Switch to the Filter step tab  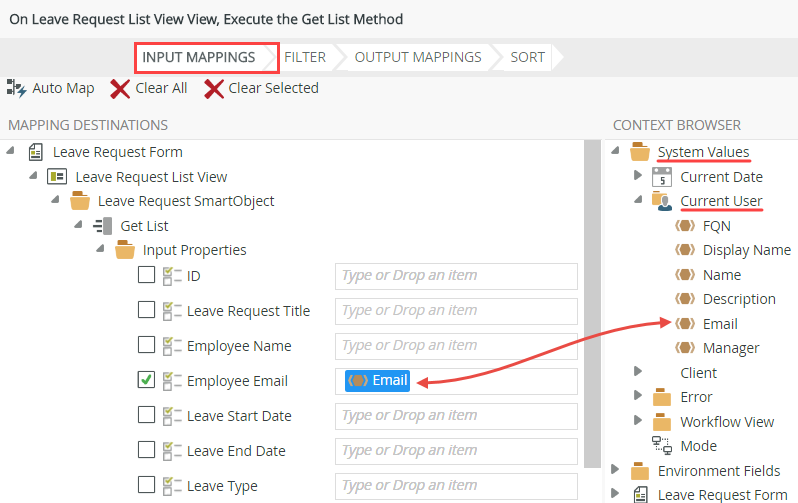[307, 58]
